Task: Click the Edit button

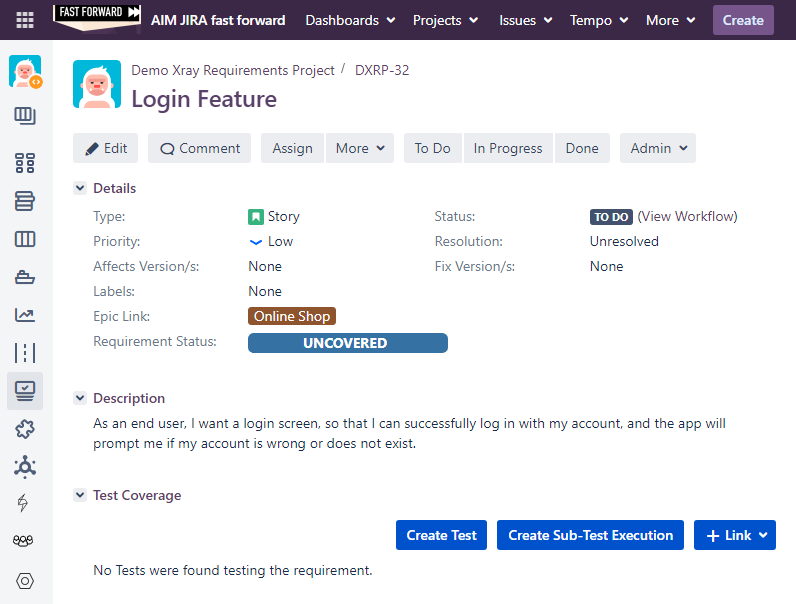Action: [x=106, y=148]
